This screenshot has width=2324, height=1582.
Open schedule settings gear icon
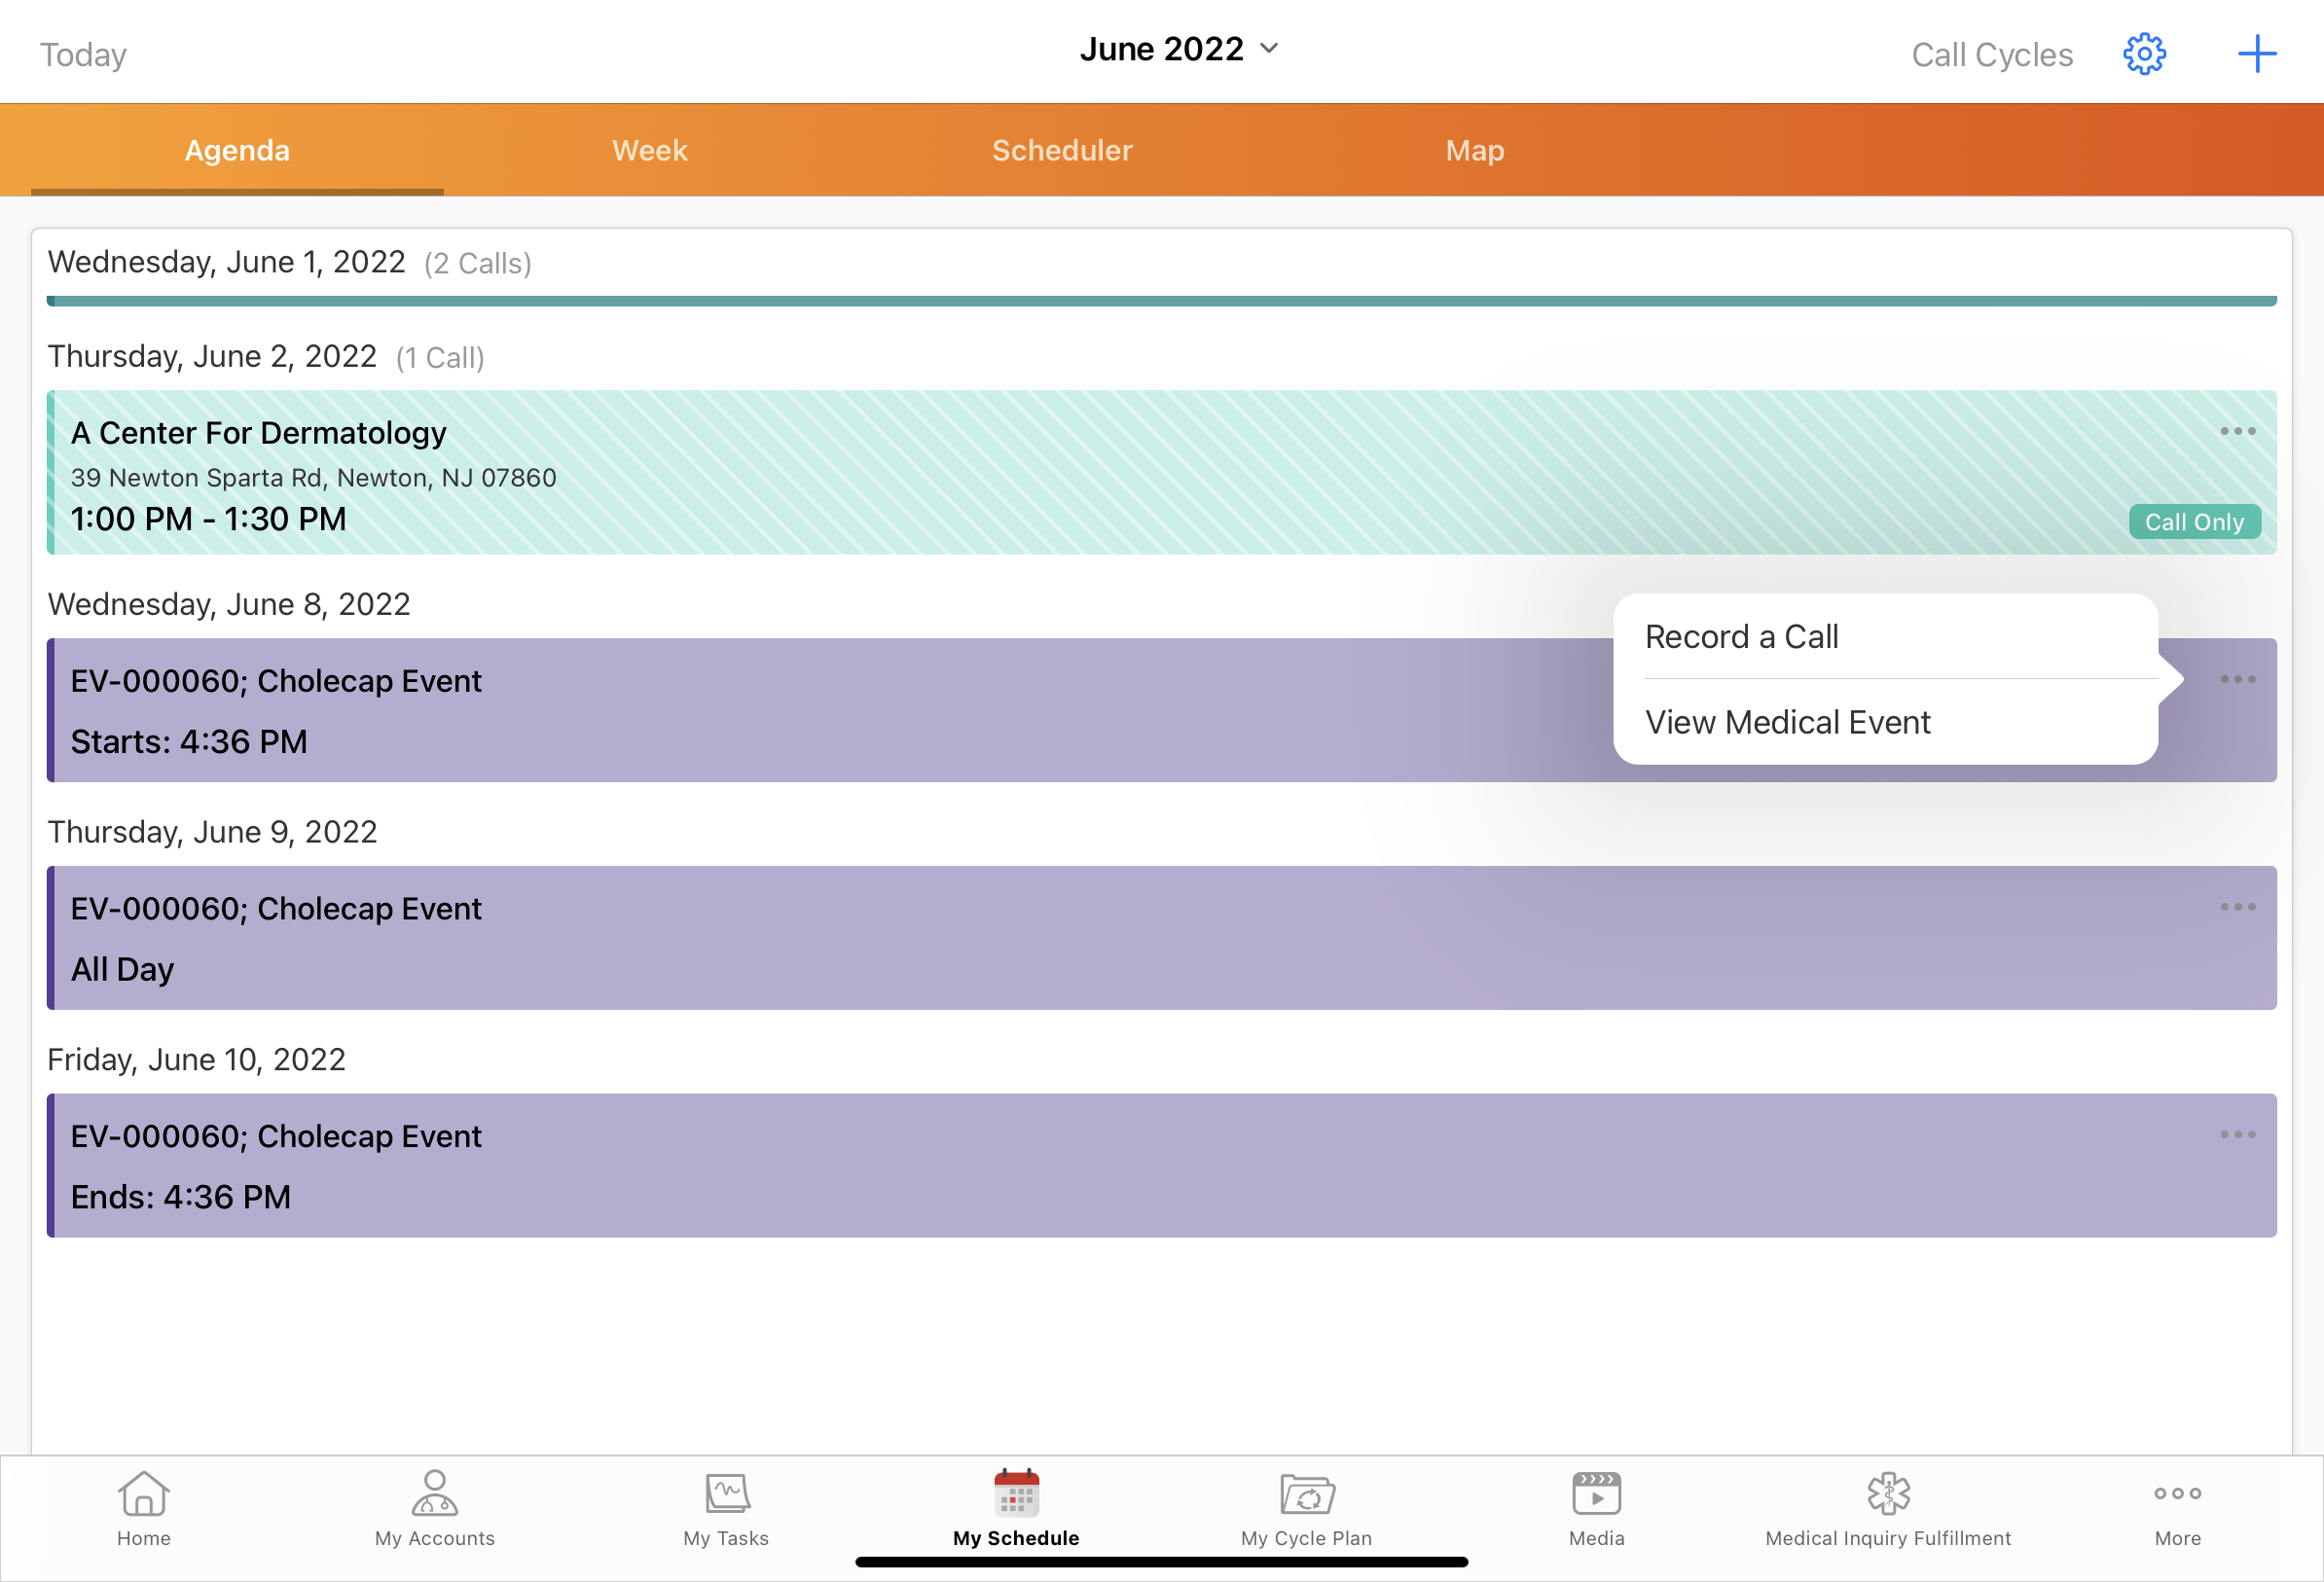point(2144,54)
